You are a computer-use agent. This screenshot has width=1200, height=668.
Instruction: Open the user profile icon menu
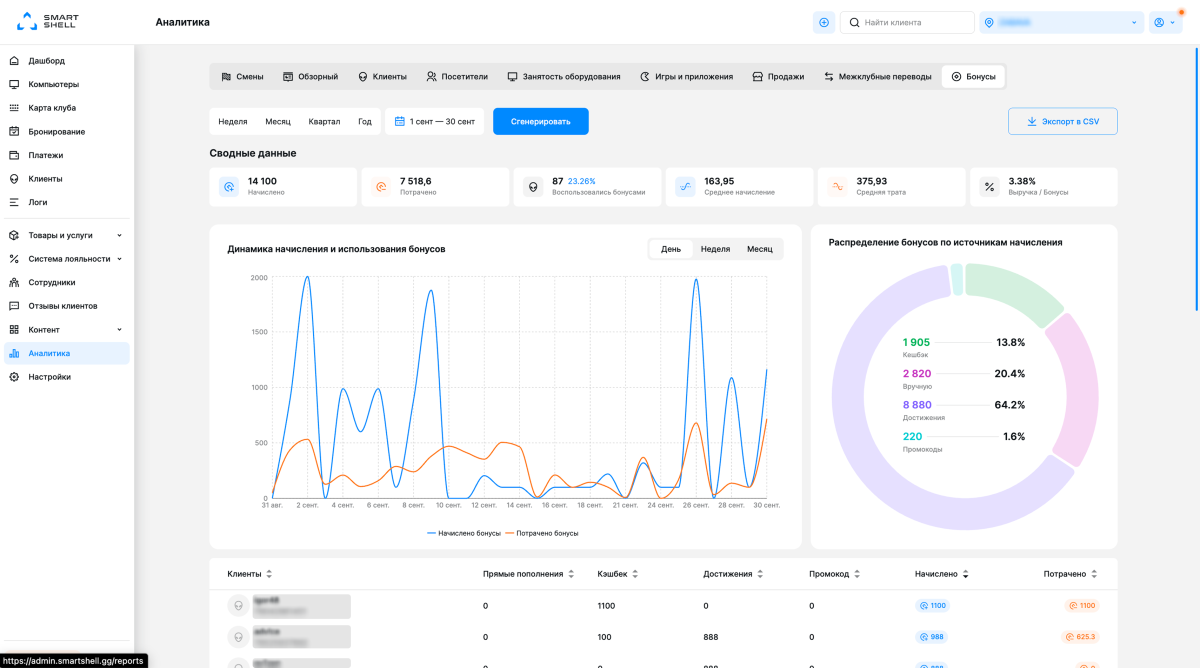tap(1165, 22)
